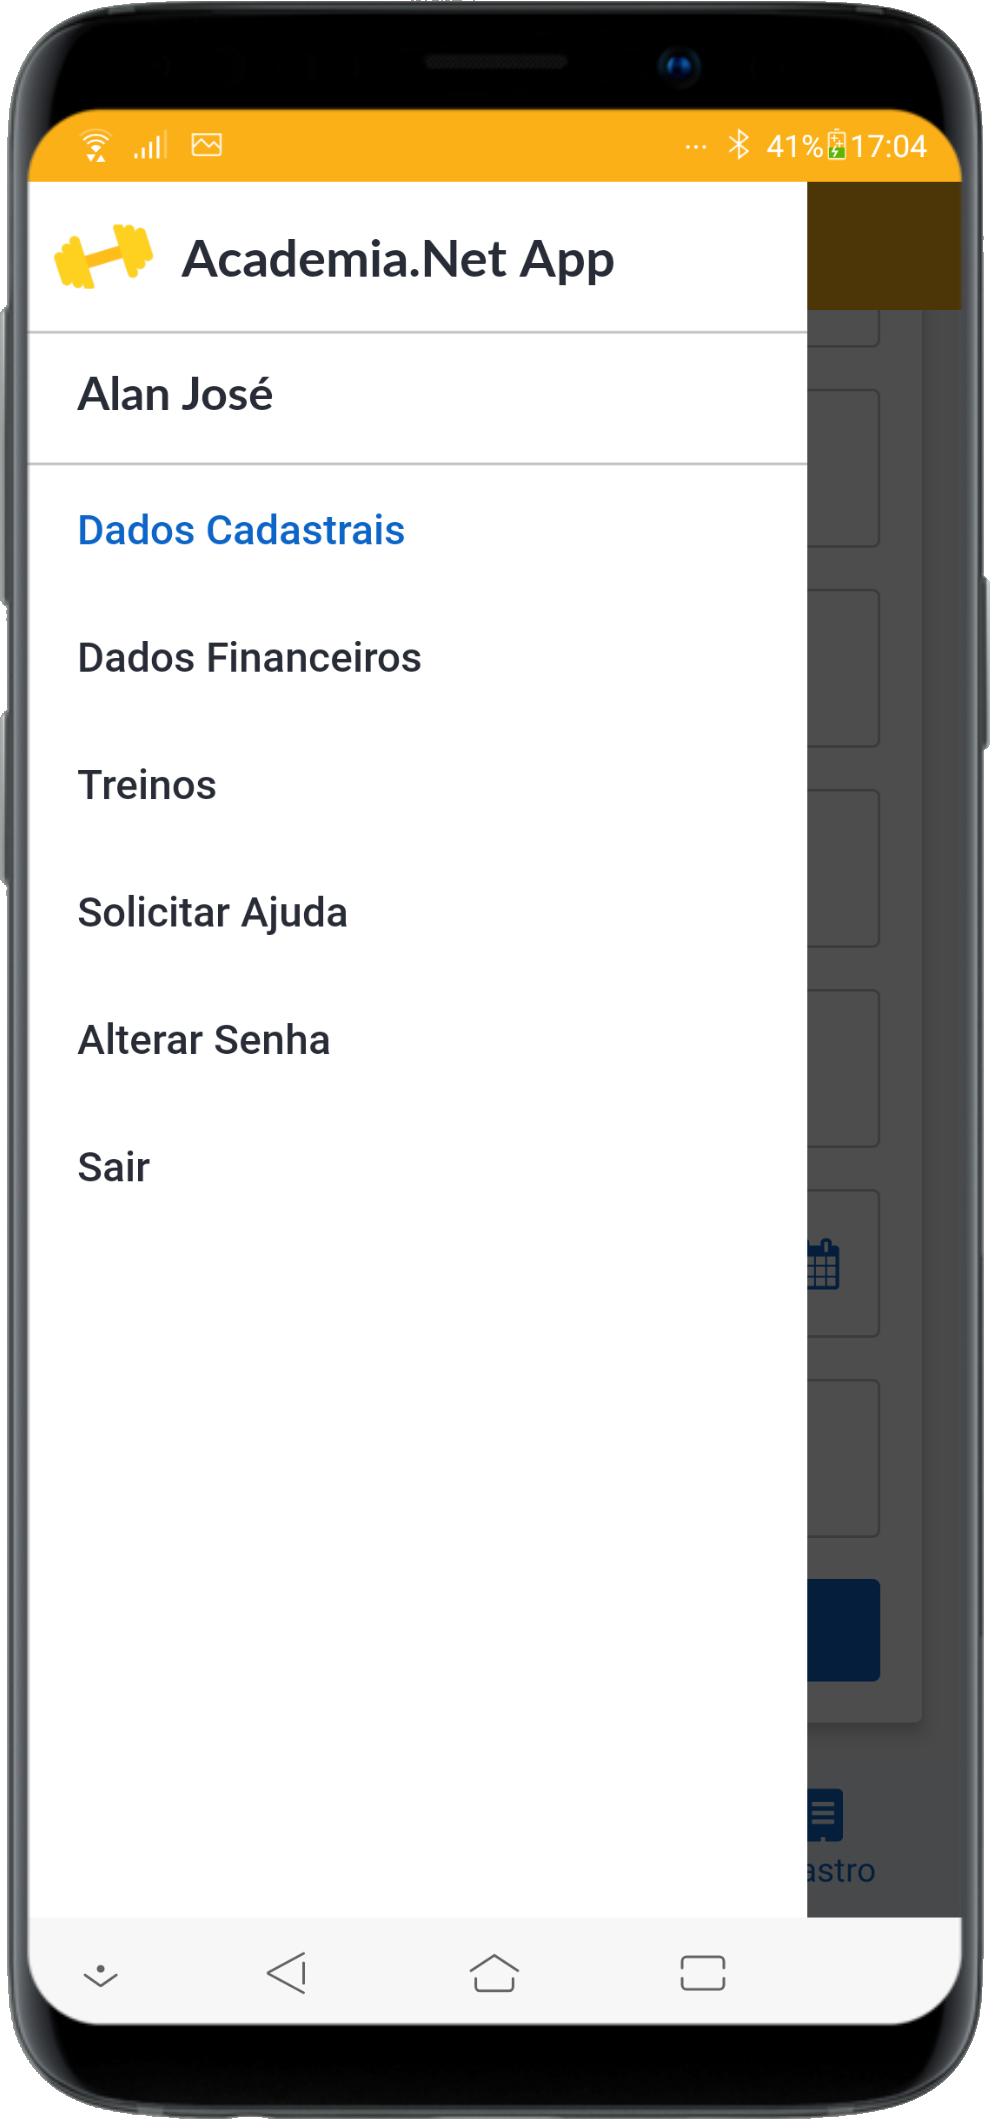Image resolution: width=990 pixels, height=2123 pixels.
Task: Tap the Bluetooth status icon
Action: (x=739, y=145)
